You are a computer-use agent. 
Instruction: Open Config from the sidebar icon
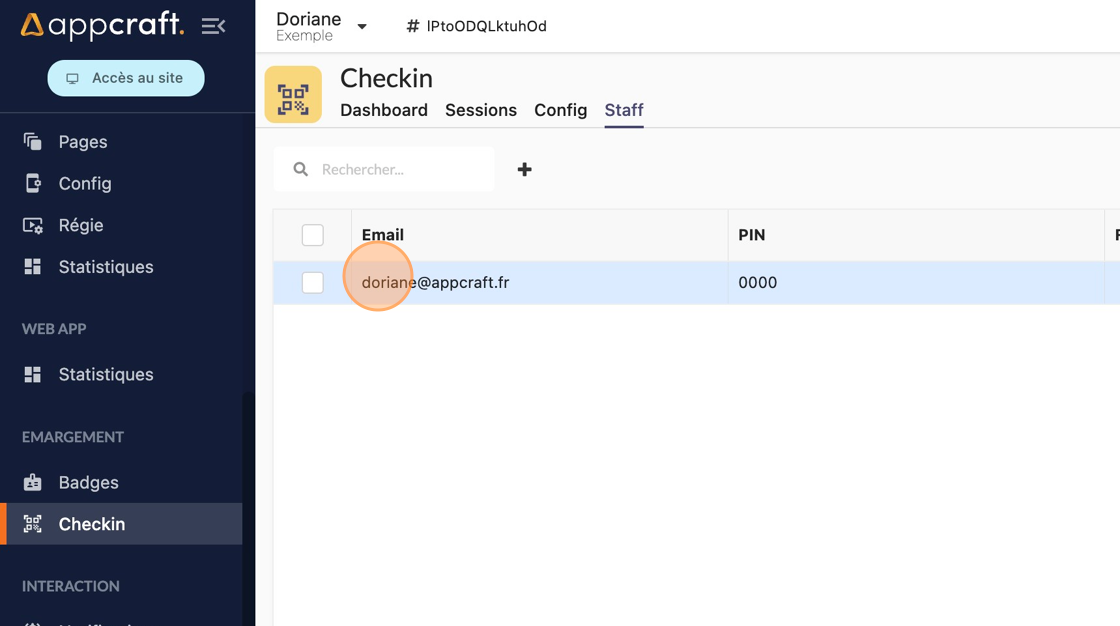33,183
